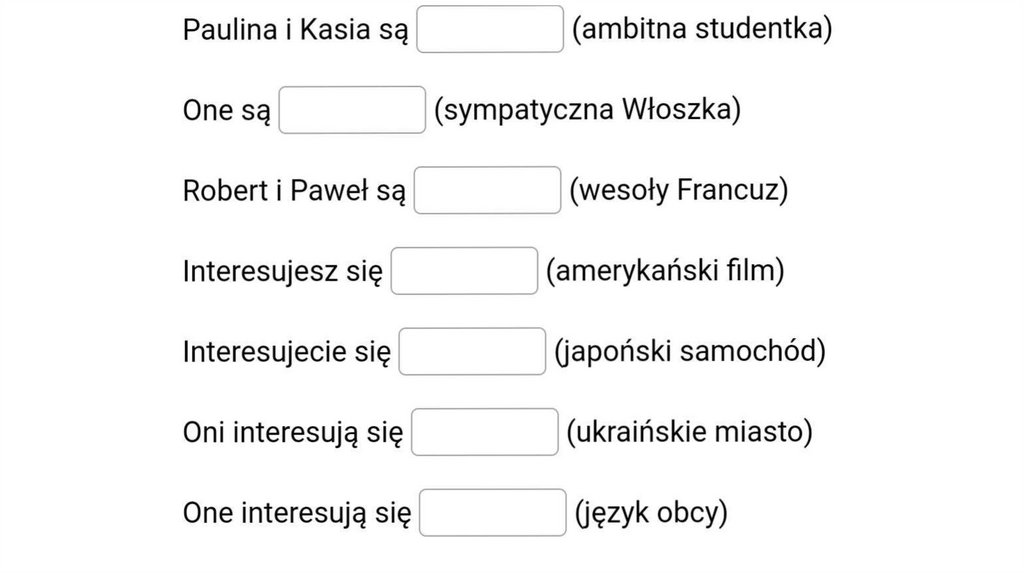The height and width of the screenshot is (574, 1024).
Task: Click the hint '(ukraińskie miasto)'
Action: coord(688,432)
